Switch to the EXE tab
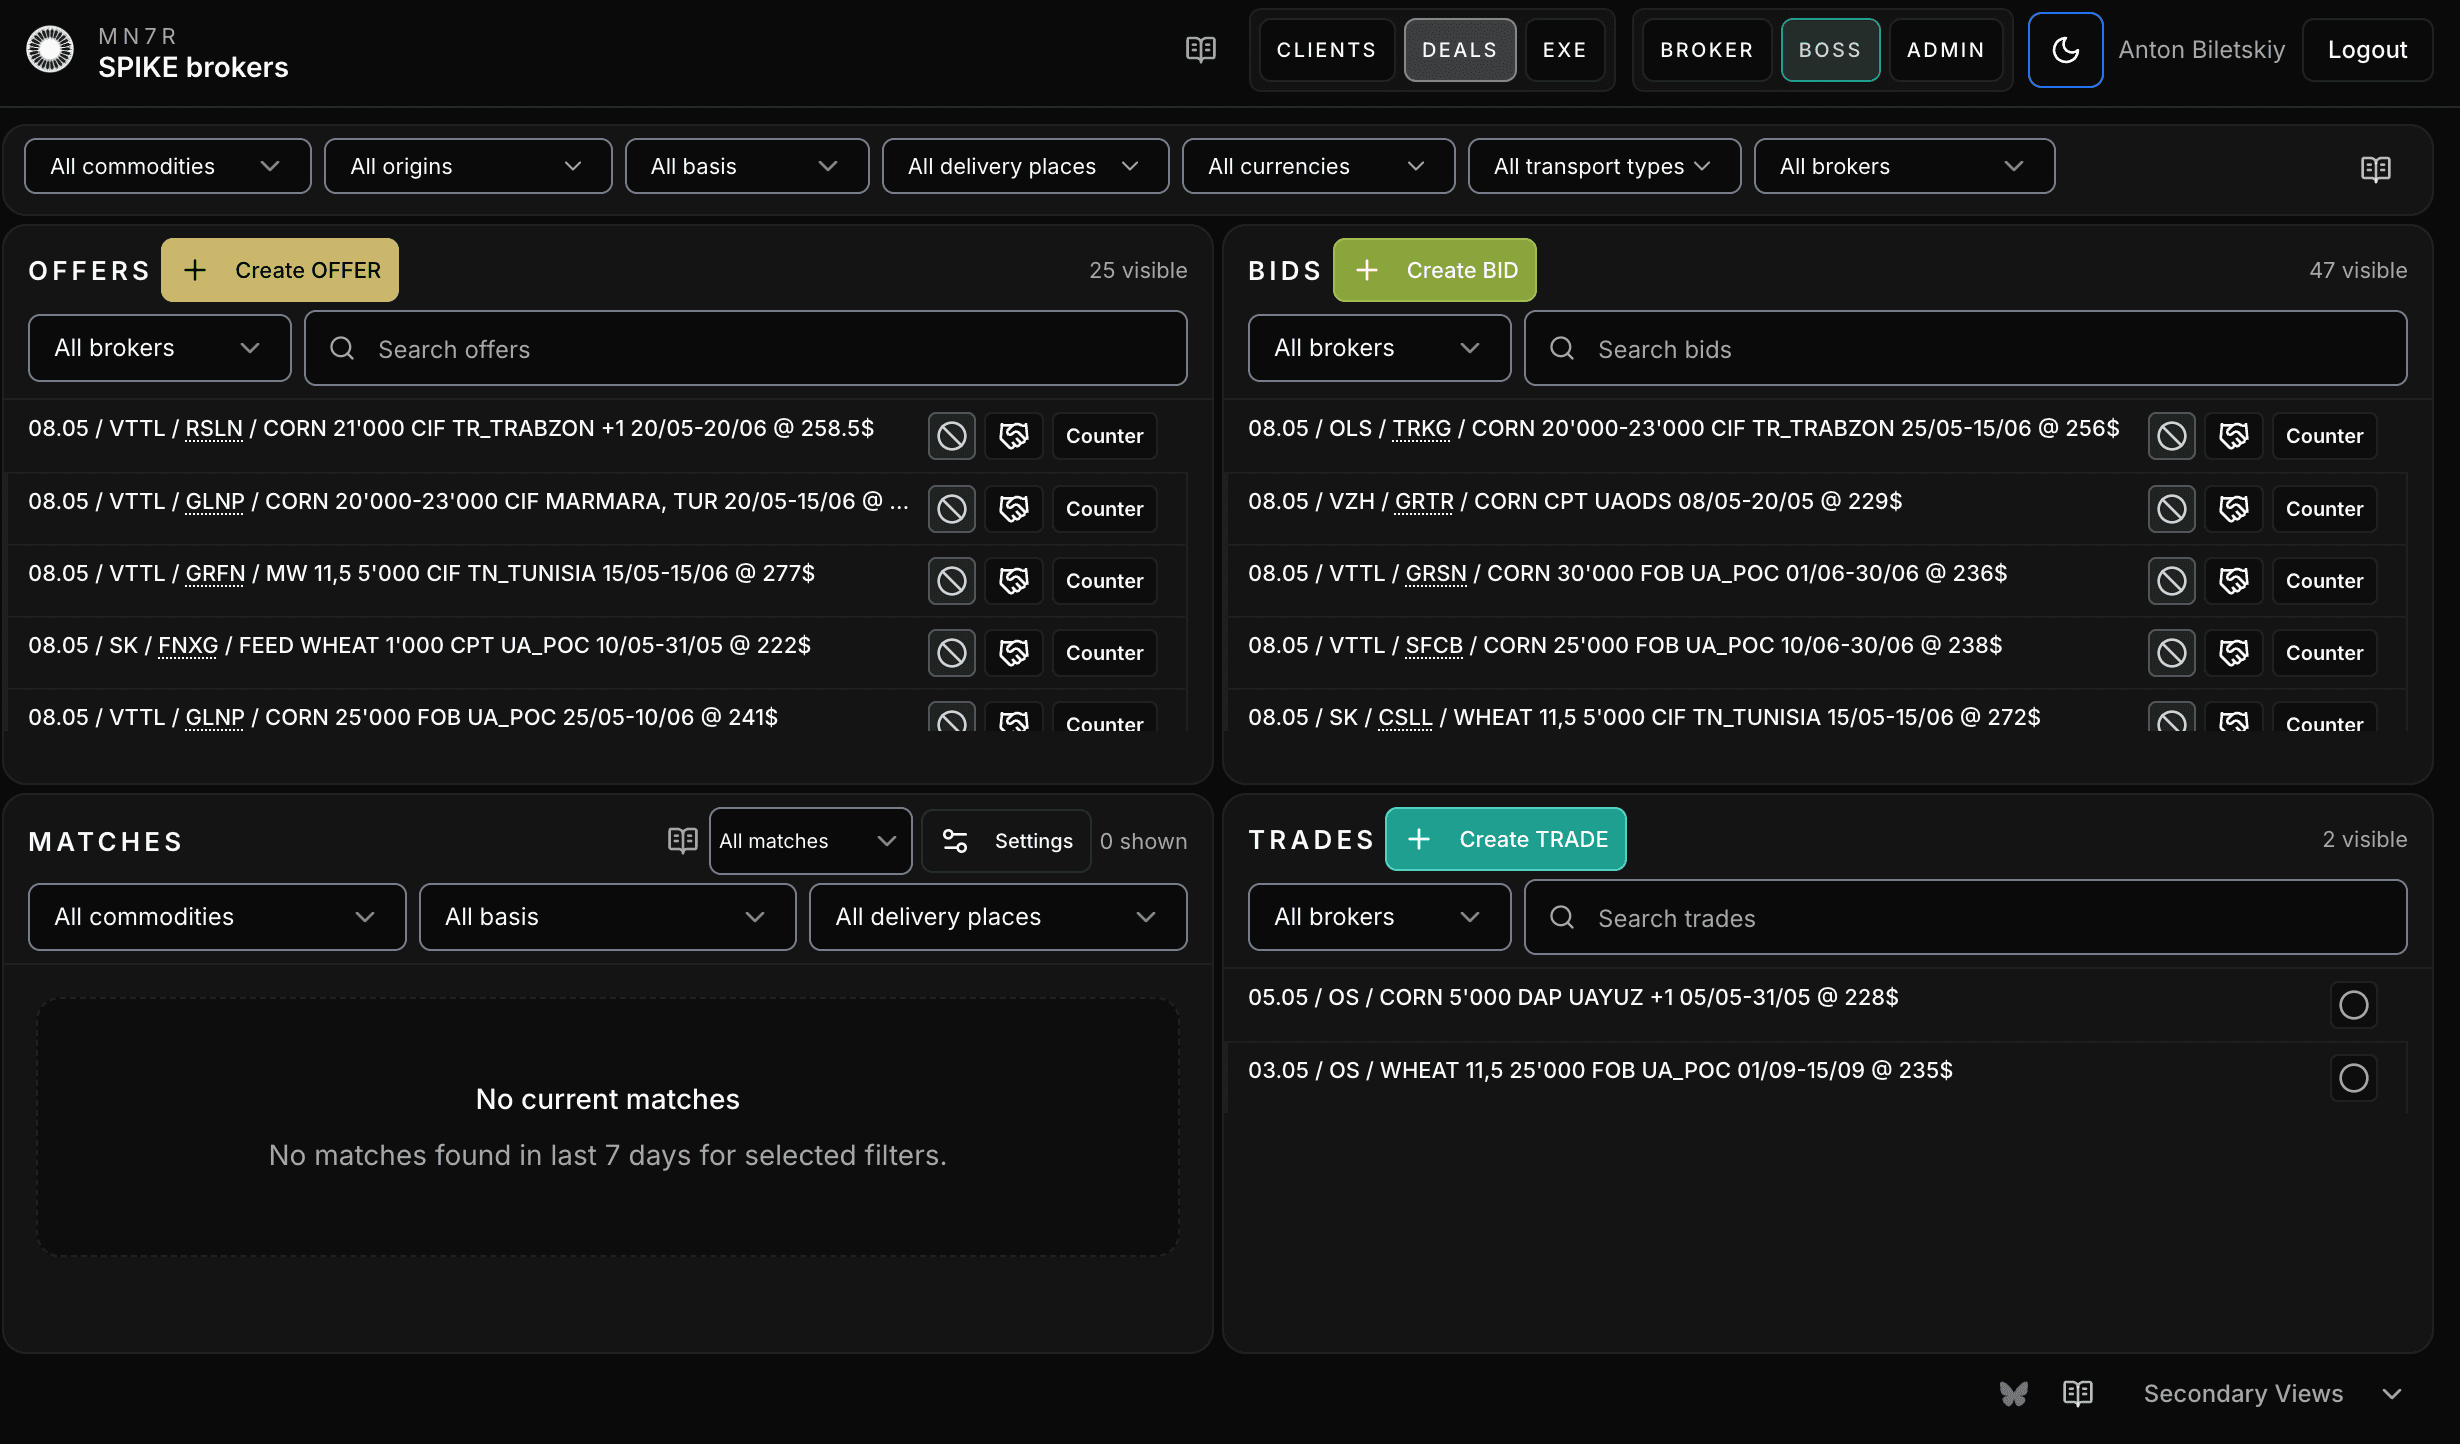 [x=1564, y=49]
